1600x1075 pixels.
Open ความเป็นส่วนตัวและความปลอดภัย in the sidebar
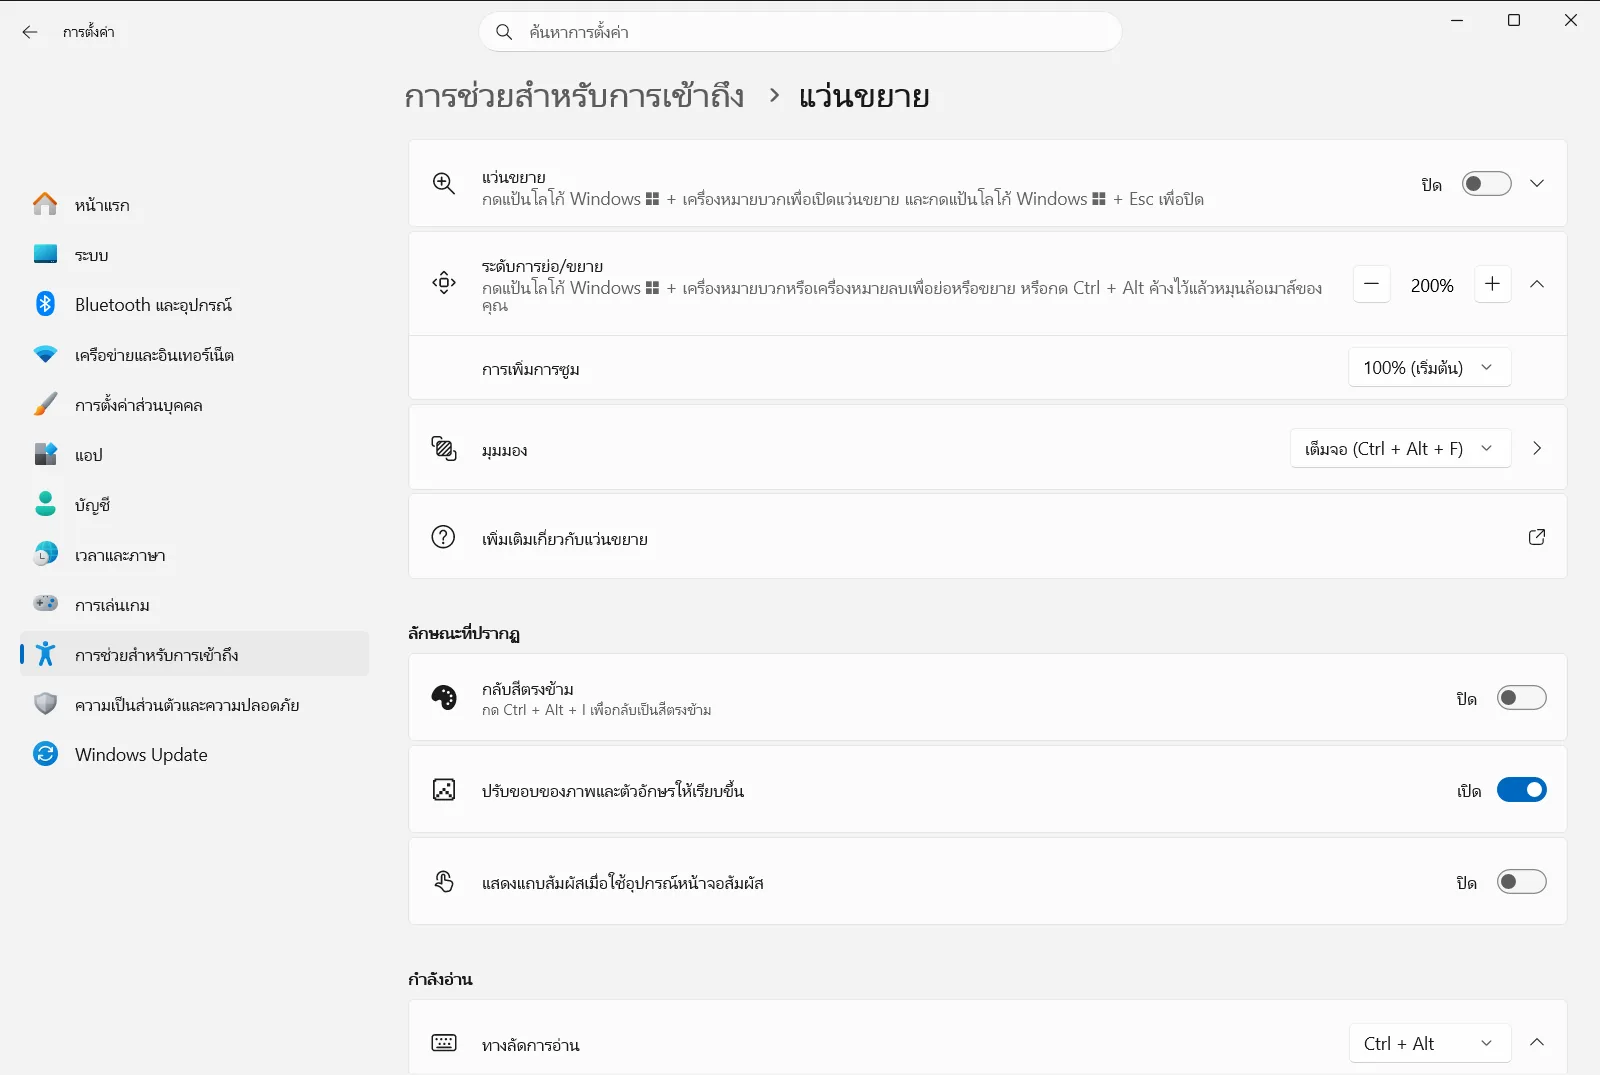pyautogui.click(x=194, y=704)
